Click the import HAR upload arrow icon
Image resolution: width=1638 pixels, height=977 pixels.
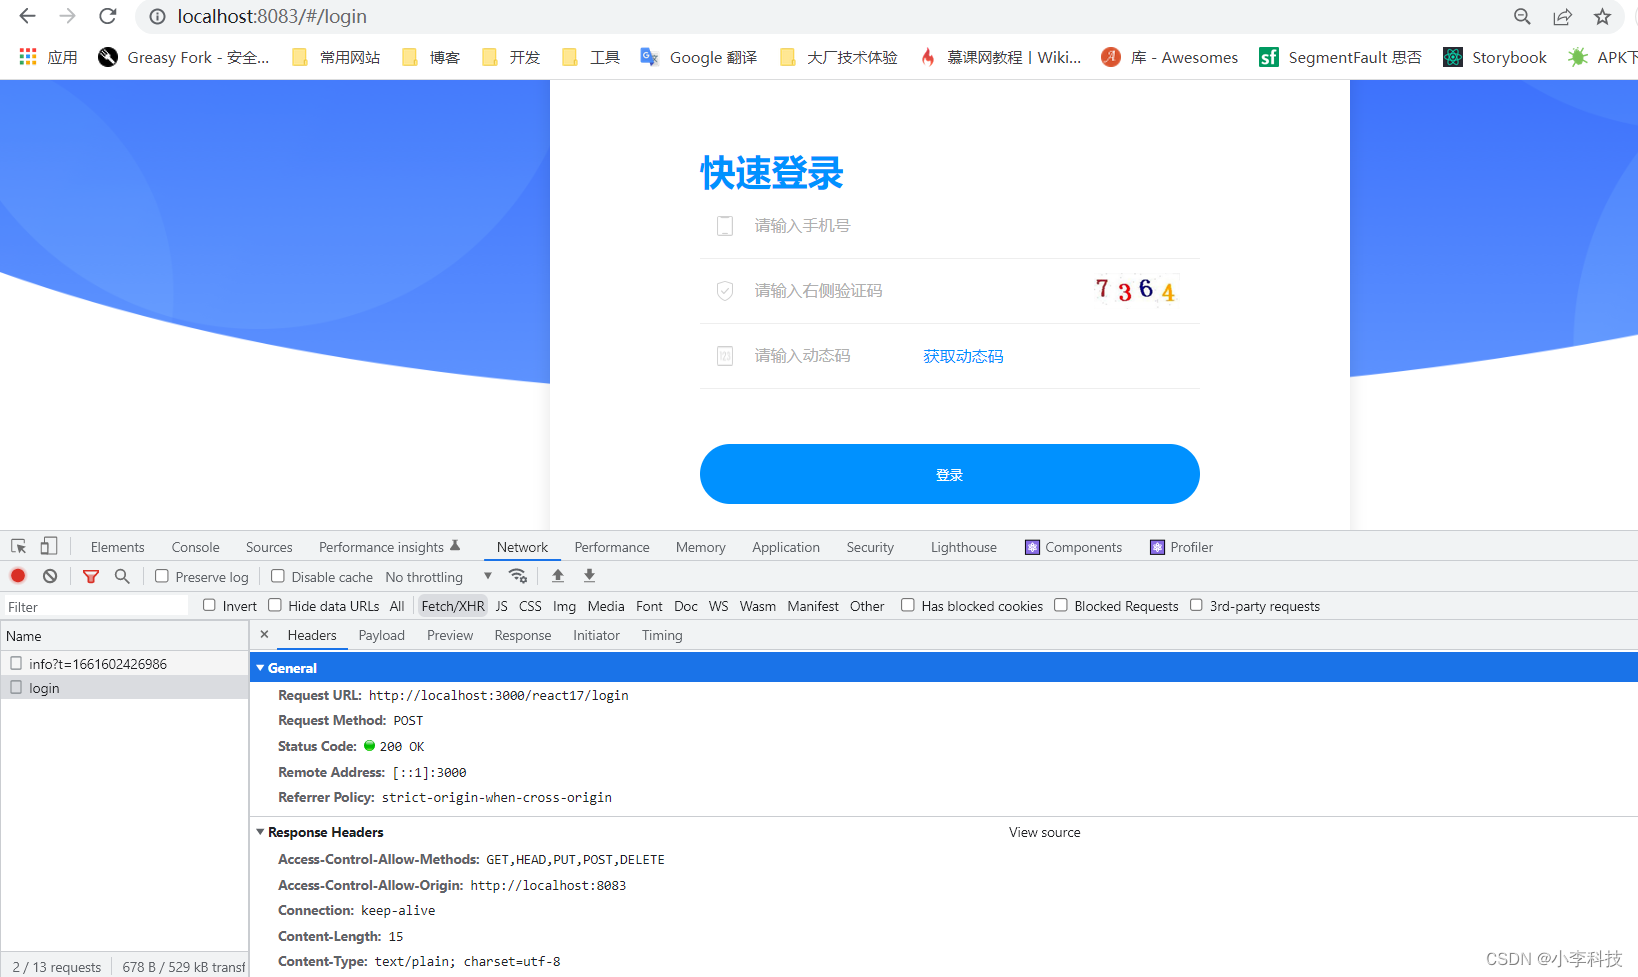(558, 576)
